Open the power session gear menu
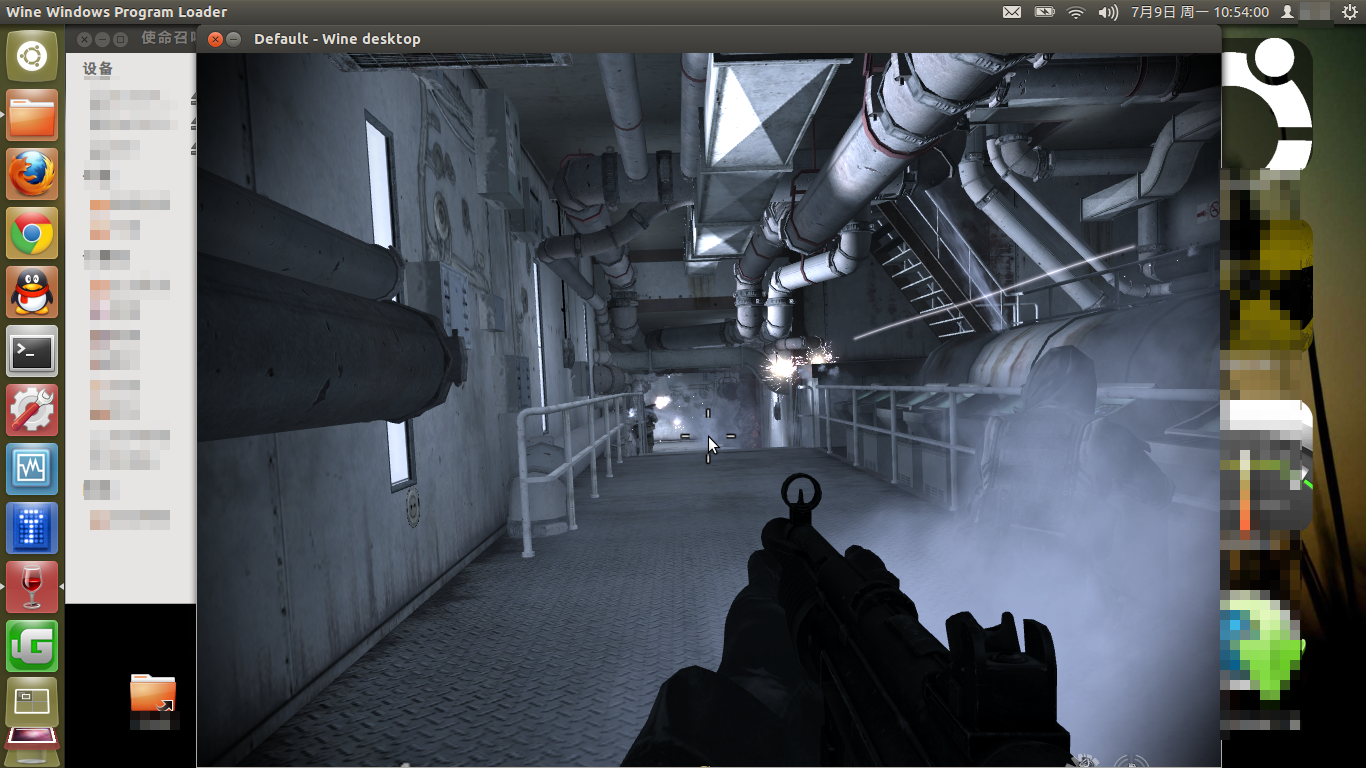 1350,12
